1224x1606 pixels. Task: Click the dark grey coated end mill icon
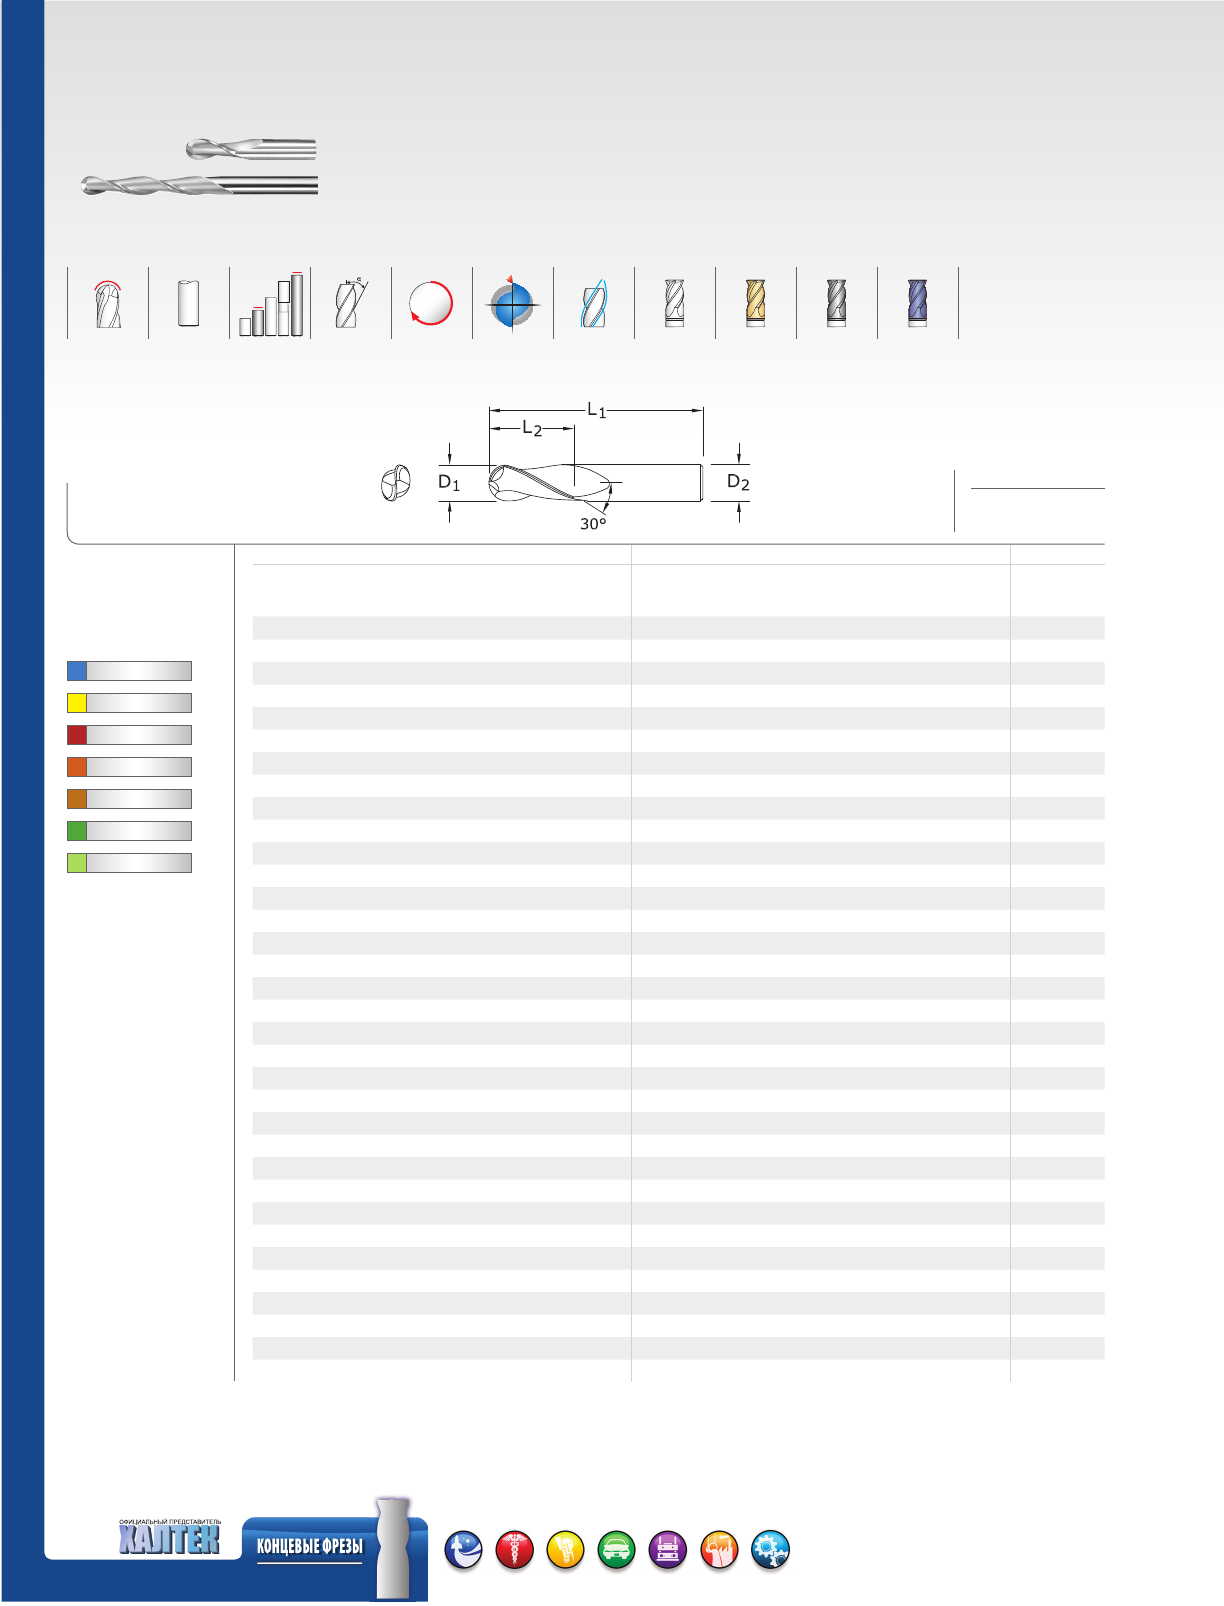click(x=837, y=303)
